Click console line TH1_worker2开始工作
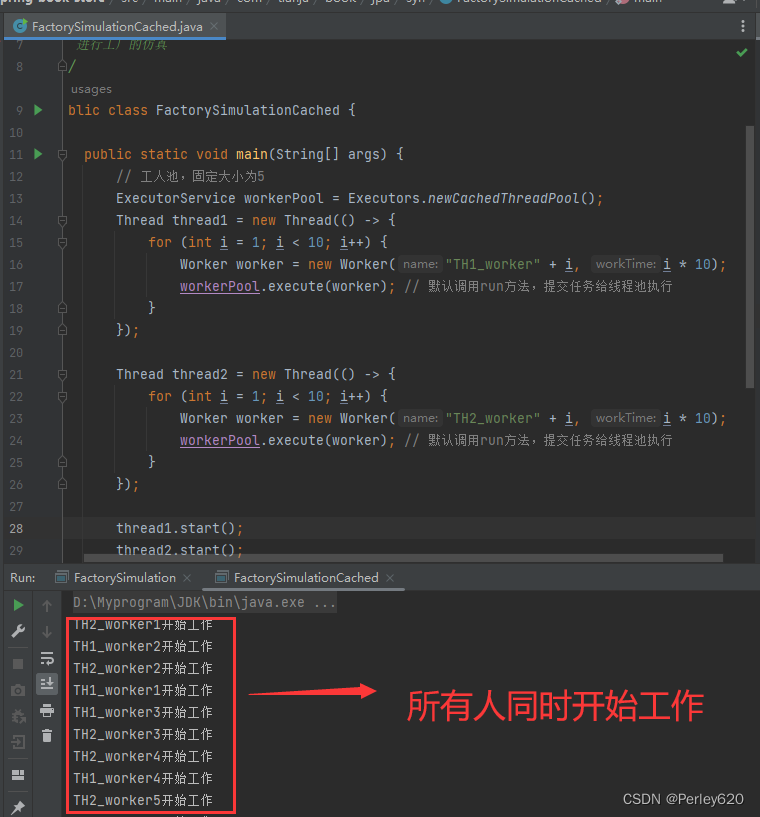 pyautogui.click(x=143, y=646)
